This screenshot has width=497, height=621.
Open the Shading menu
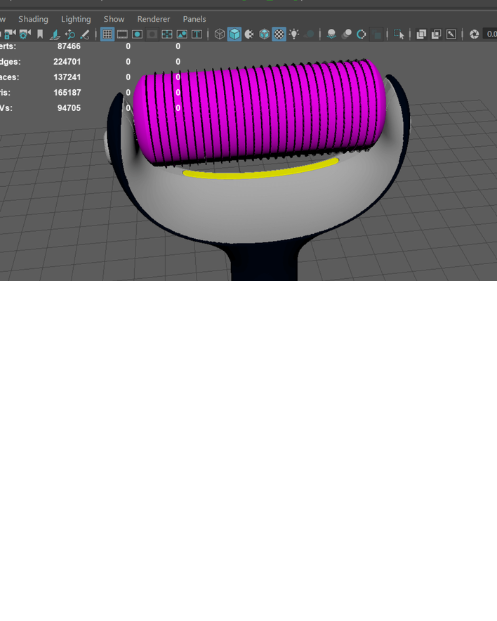33,19
